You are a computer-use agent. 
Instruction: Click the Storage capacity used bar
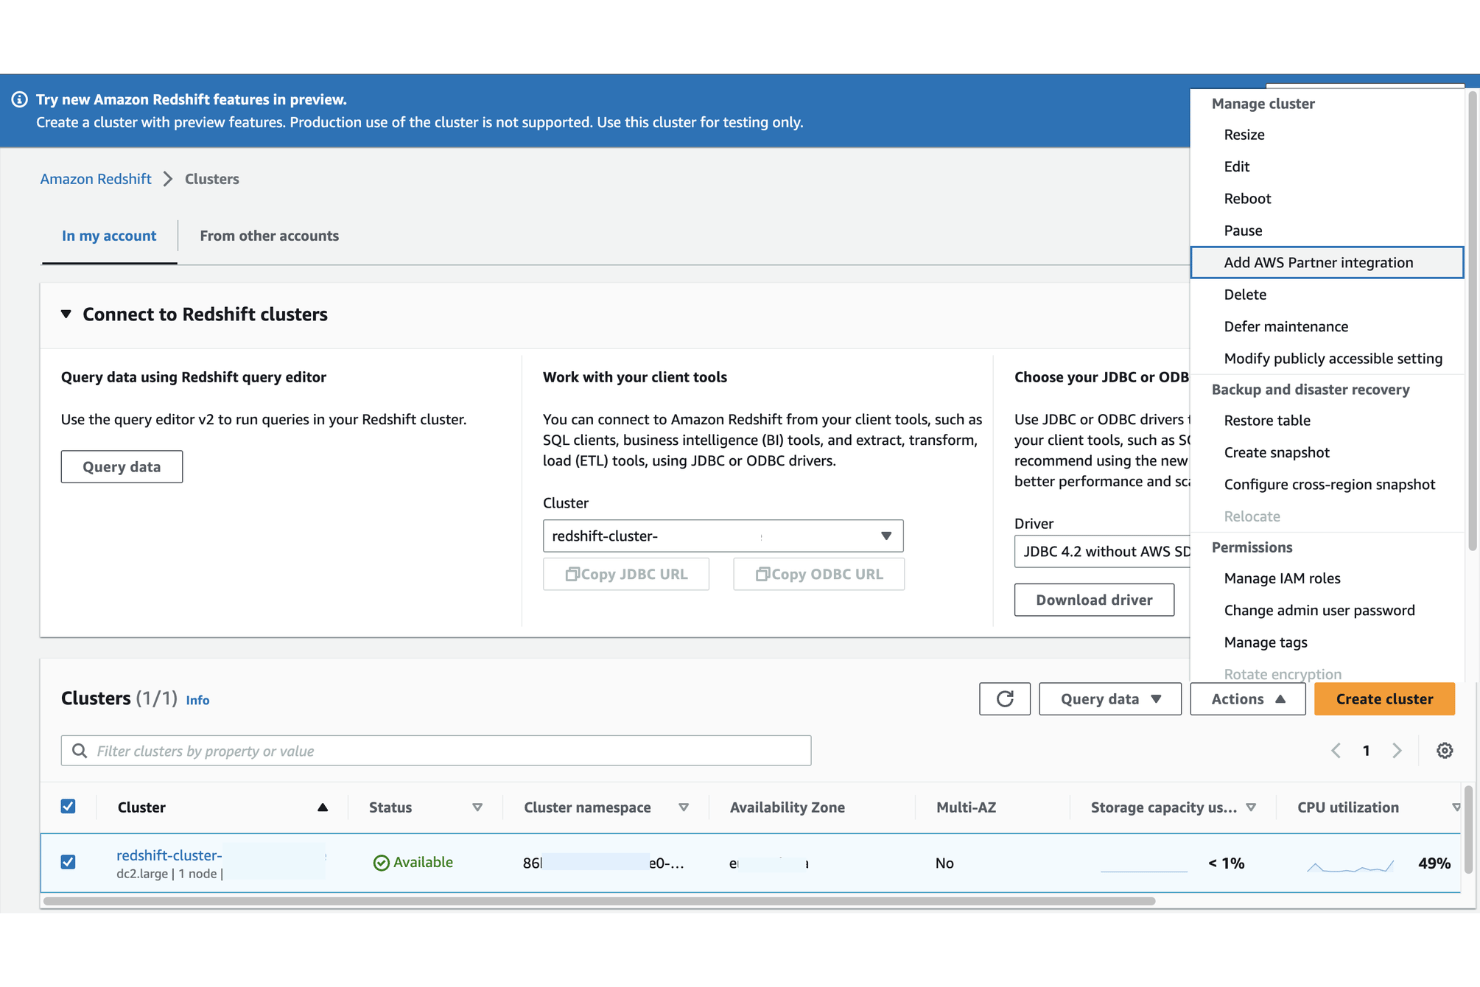pyautogui.click(x=1144, y=871)
